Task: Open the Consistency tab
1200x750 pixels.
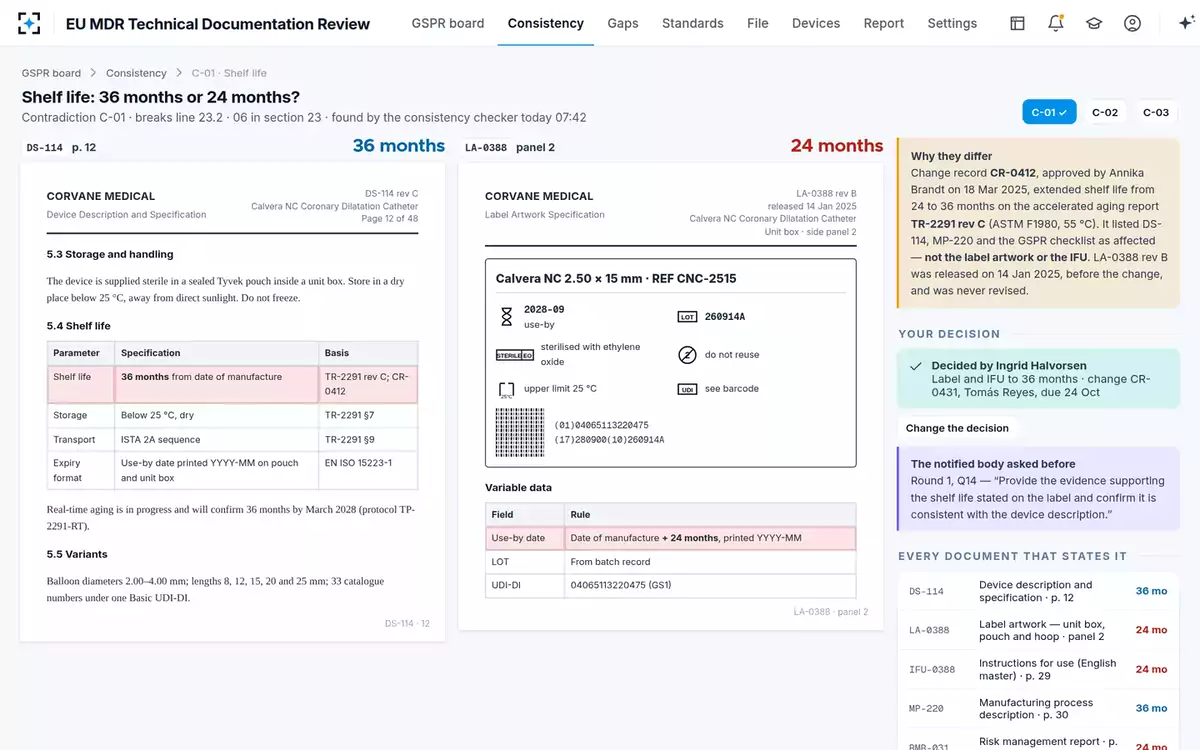Action: coord(546,23)
